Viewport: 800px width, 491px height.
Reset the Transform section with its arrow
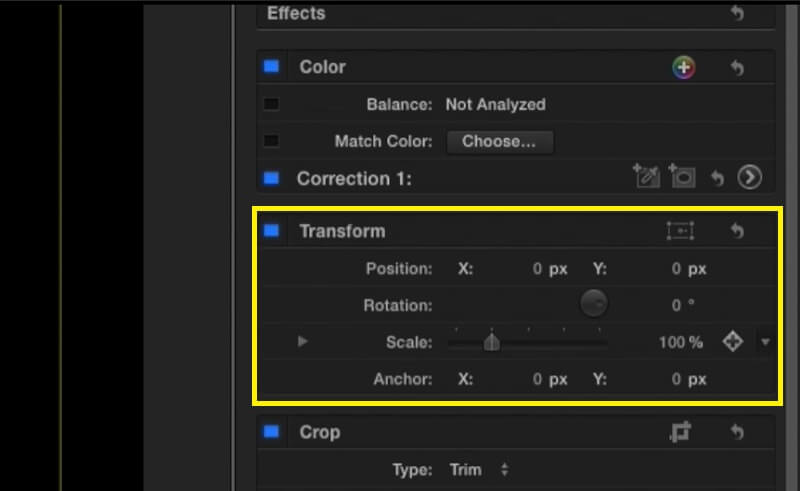[737, 231]
